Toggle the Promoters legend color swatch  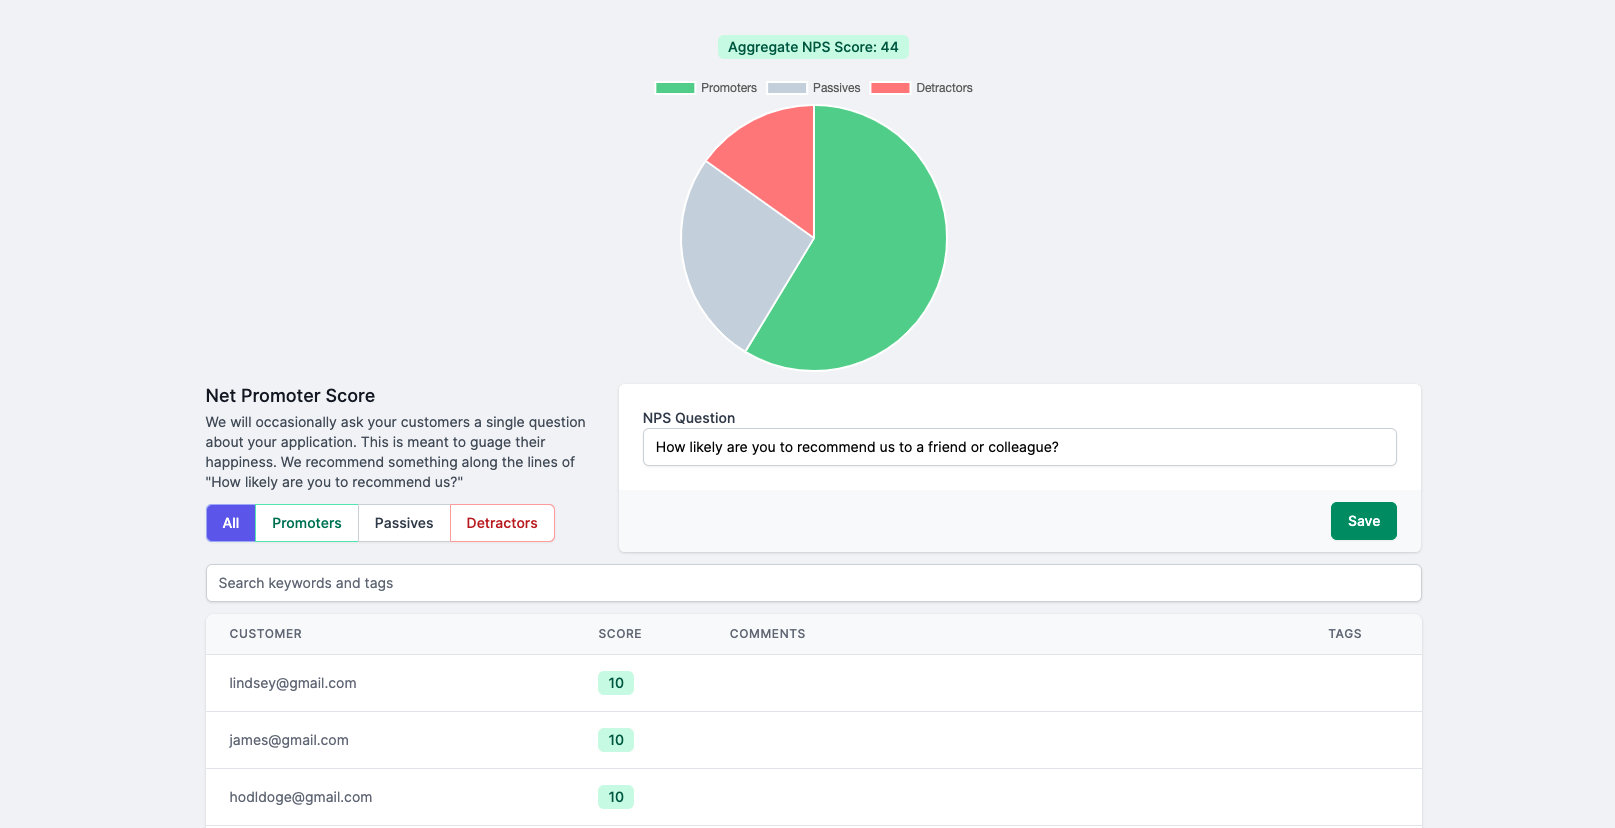click(675, 88)
